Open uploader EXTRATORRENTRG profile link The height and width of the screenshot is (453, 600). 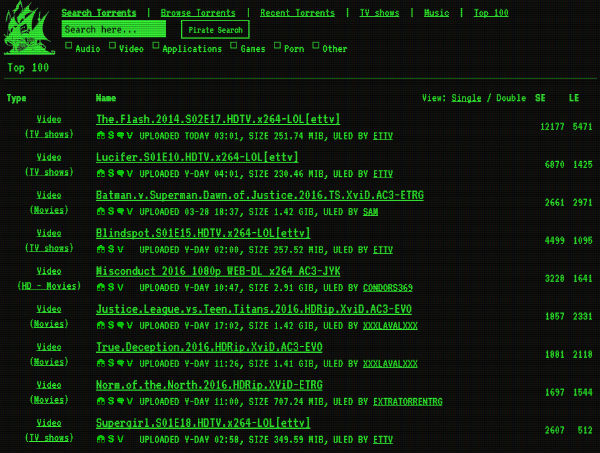(x=408, y=402)
